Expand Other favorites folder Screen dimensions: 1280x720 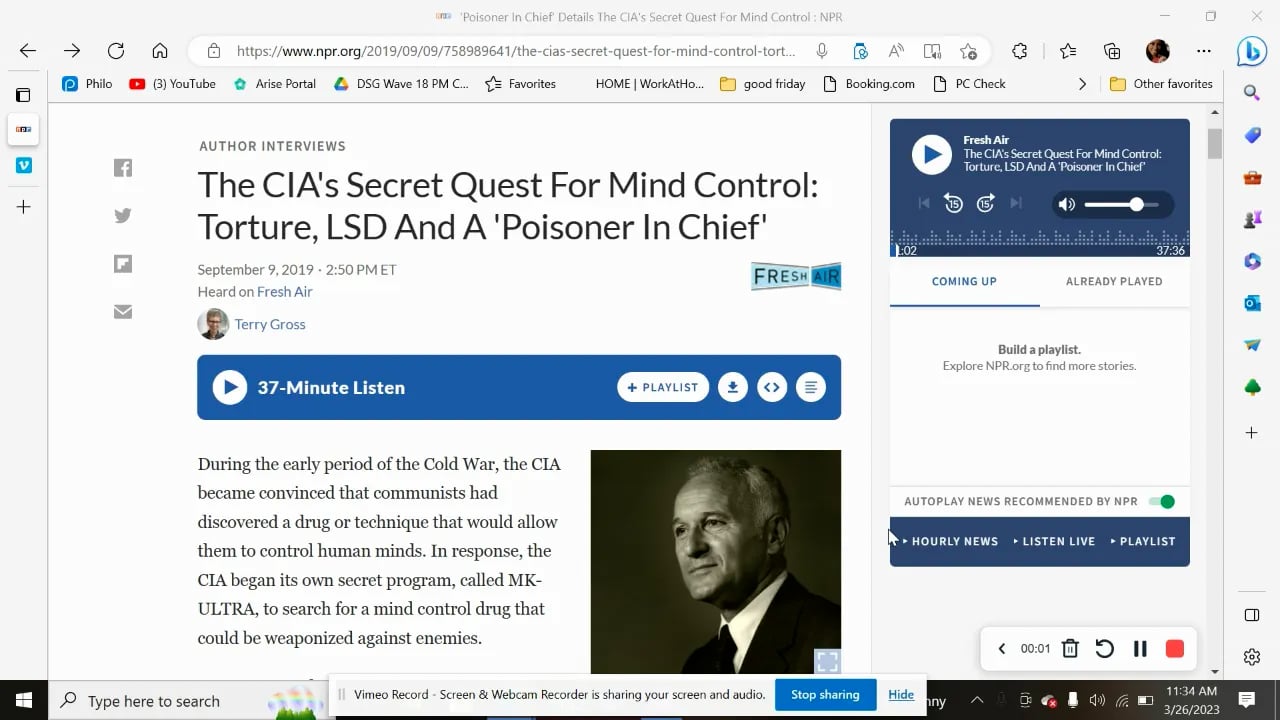[1161, 84]
